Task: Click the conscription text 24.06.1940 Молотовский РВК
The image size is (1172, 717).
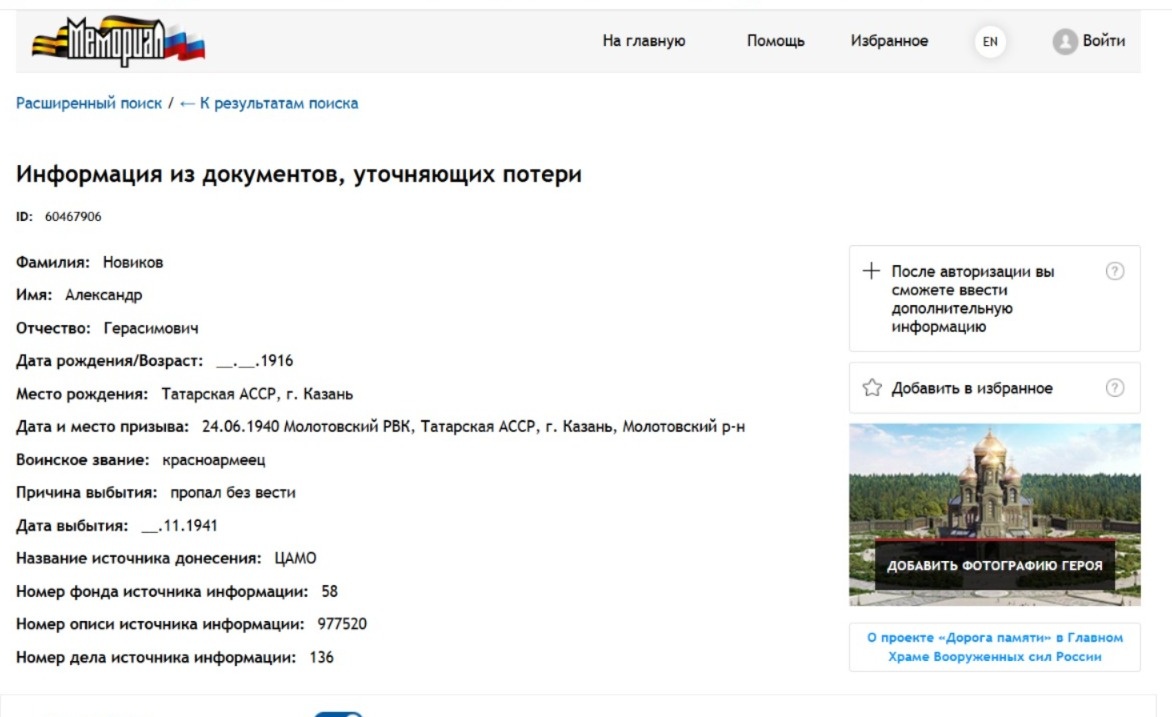Action: click(x=308, y=427)
